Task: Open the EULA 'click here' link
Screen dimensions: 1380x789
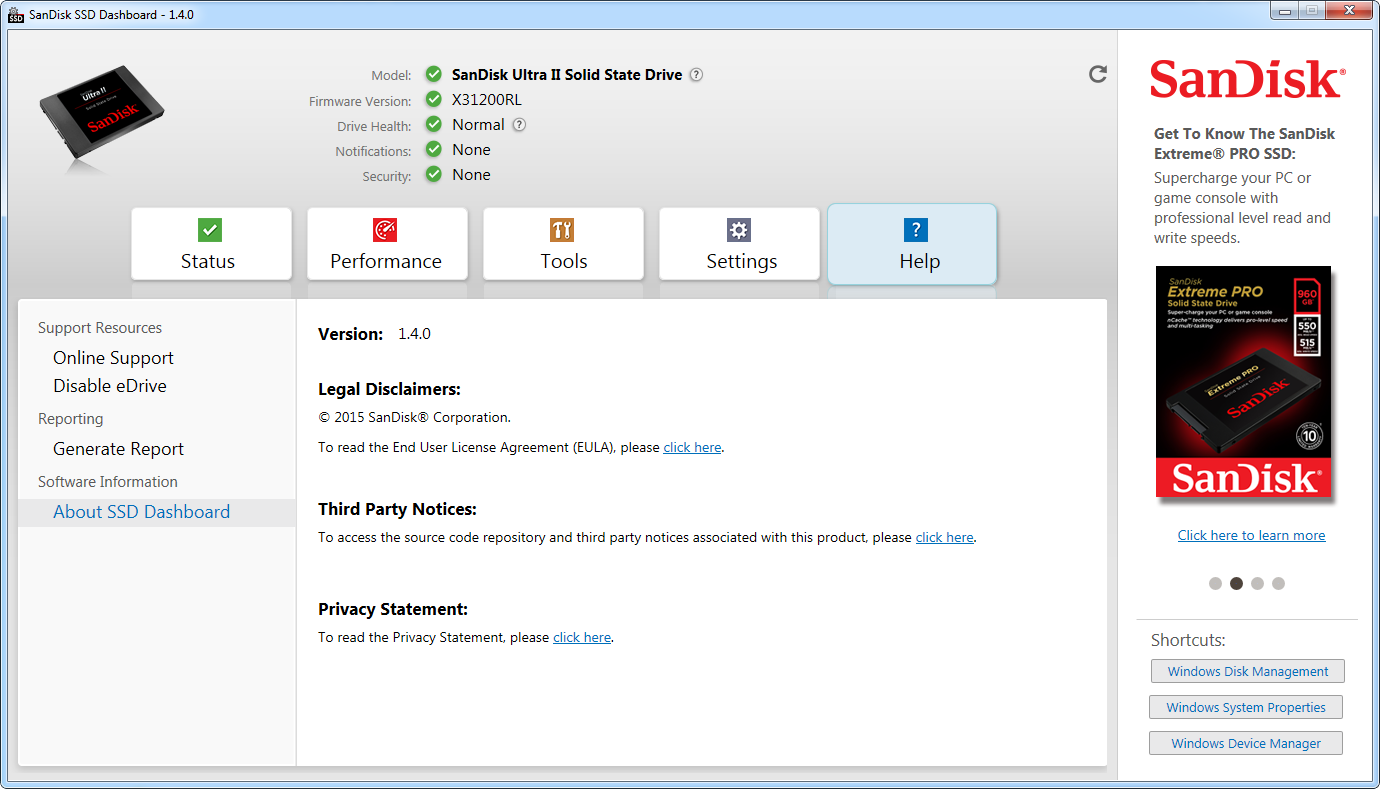Action: [x=692, y=448]
